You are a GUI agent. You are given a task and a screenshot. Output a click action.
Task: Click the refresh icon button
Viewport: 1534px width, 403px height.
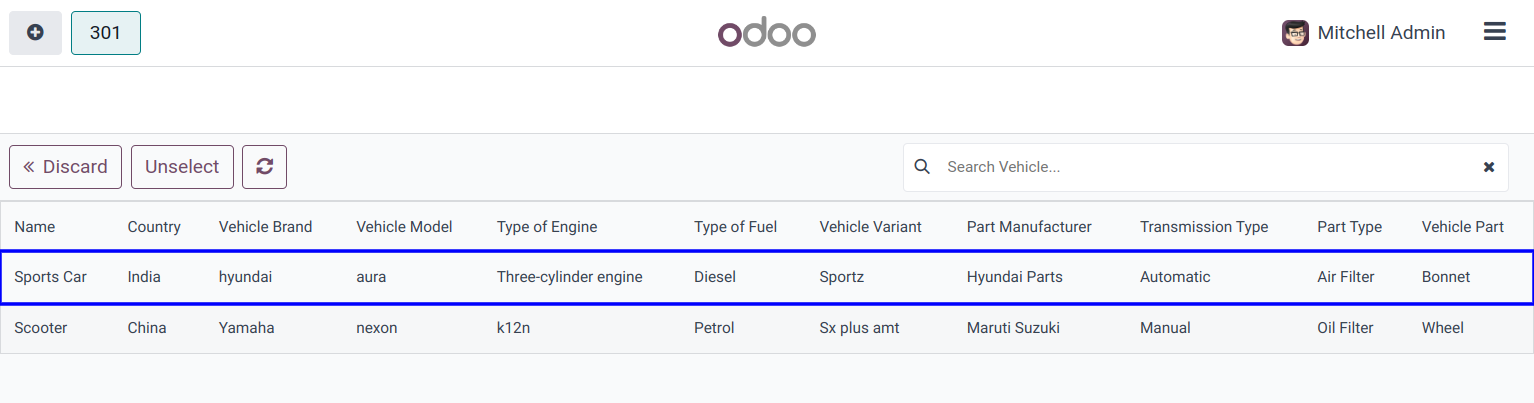264,167
